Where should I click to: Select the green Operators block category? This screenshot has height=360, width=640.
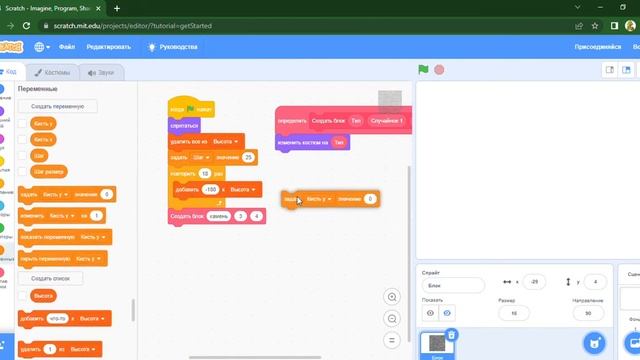(3, 231)
